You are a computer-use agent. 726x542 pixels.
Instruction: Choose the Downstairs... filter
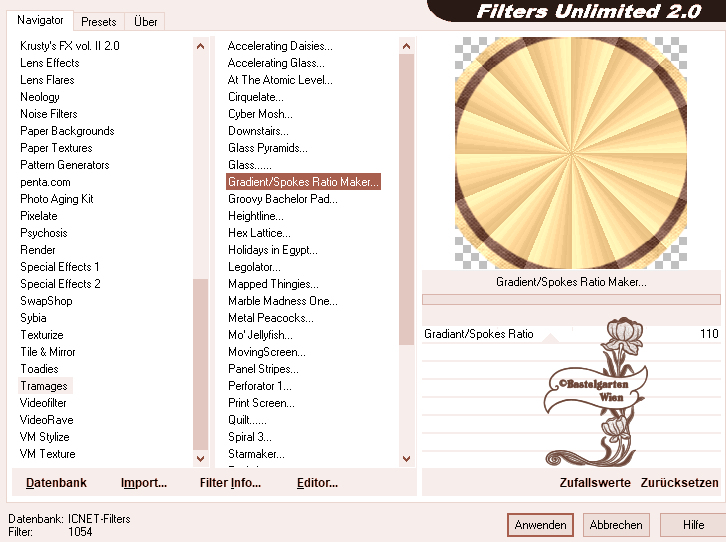click(258, 131)
